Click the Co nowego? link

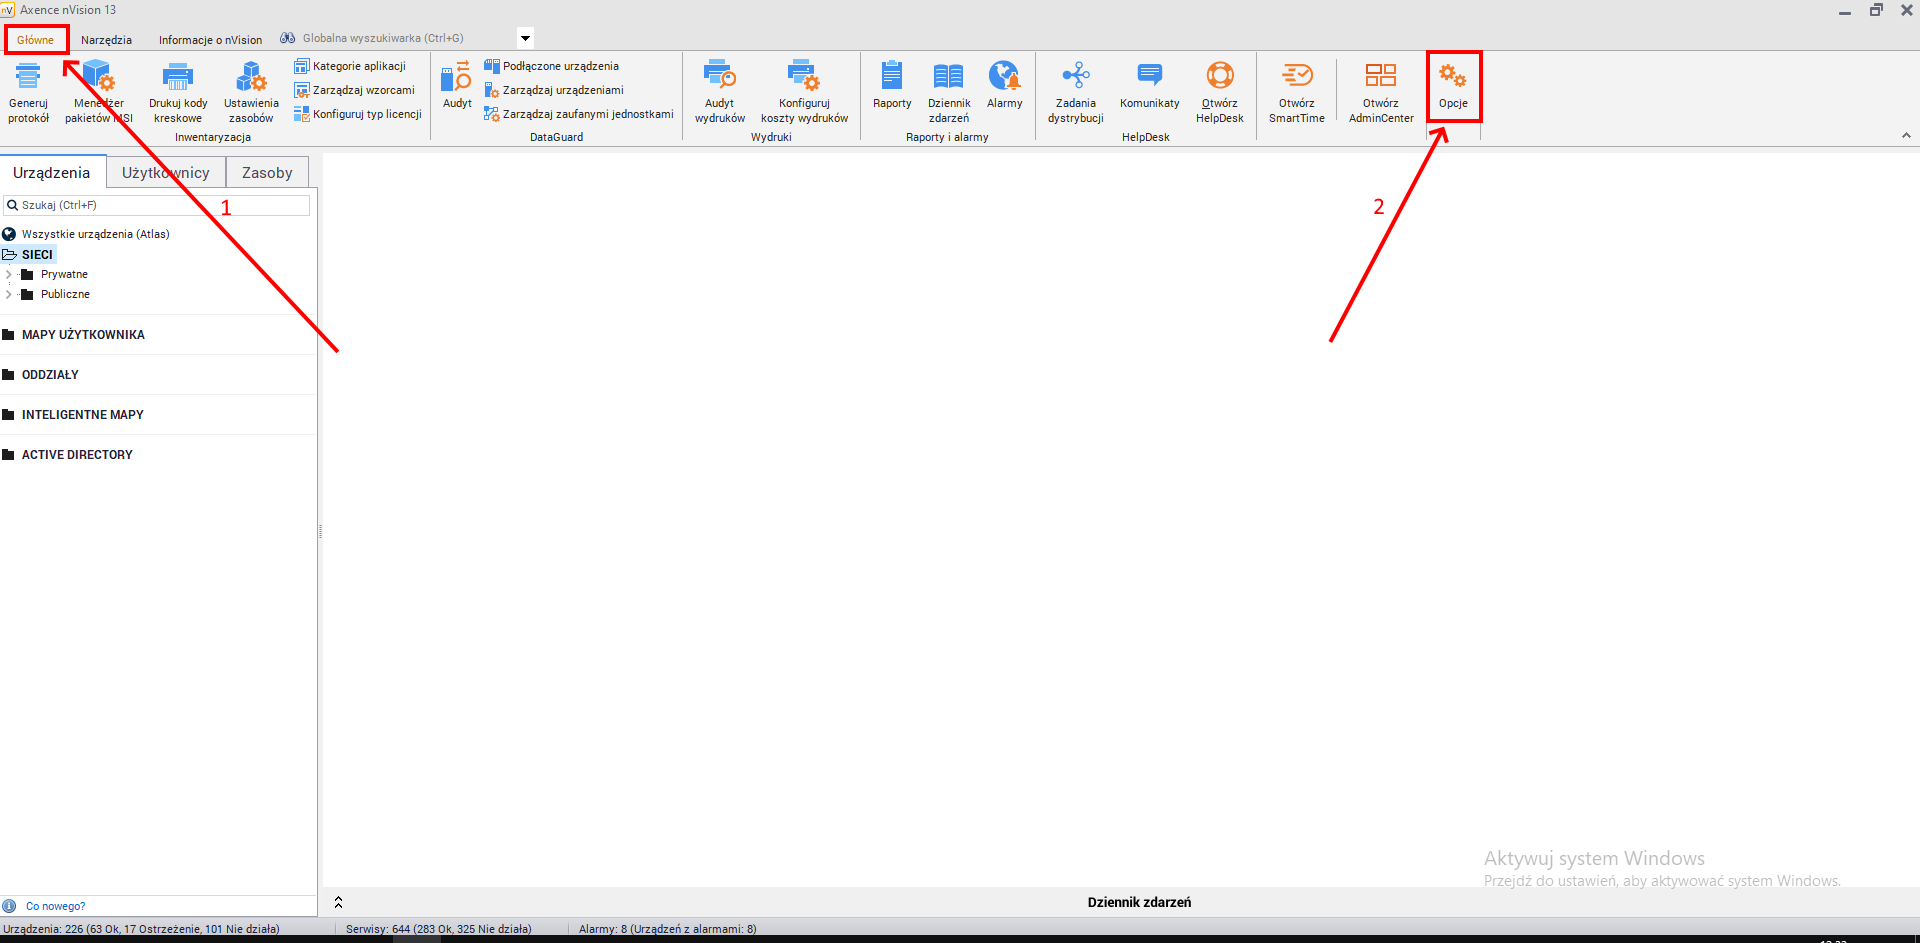point(55,906)
